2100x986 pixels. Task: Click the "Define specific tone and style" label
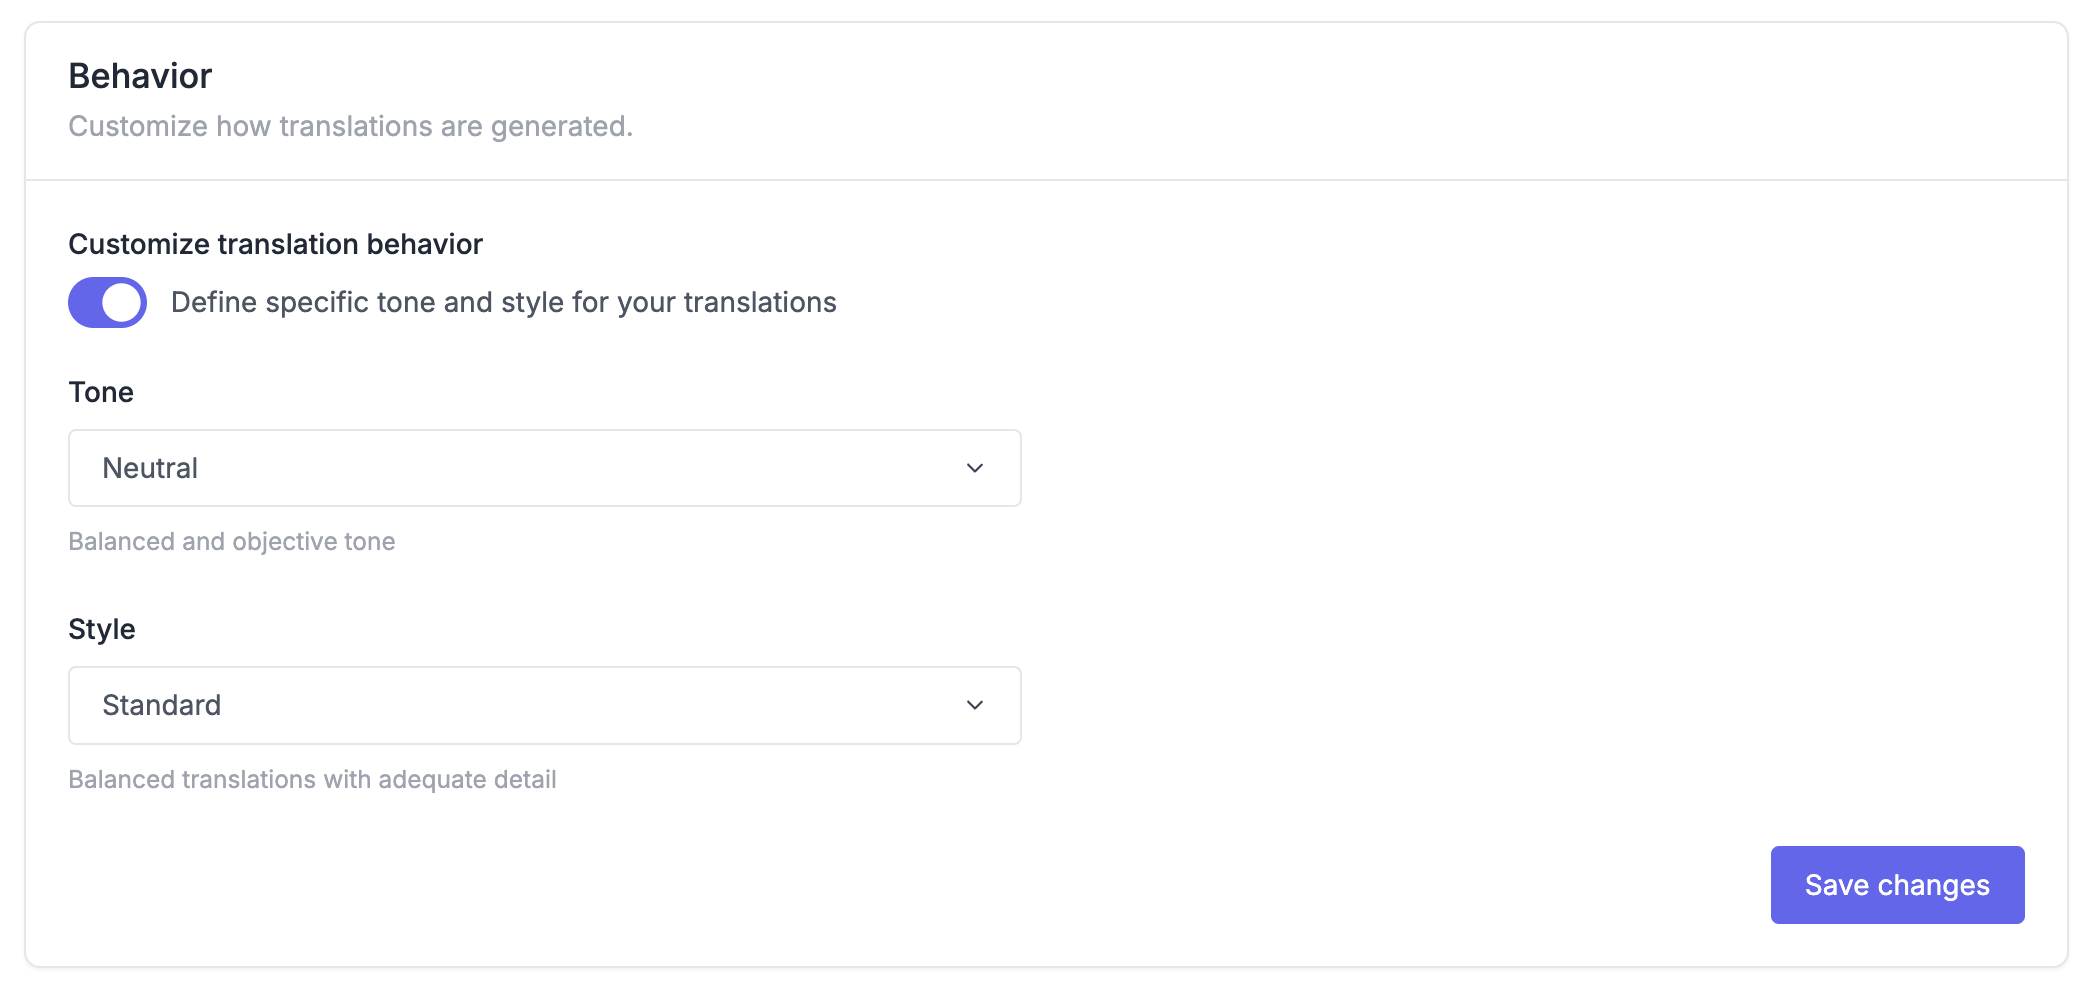tap(503, 302)
